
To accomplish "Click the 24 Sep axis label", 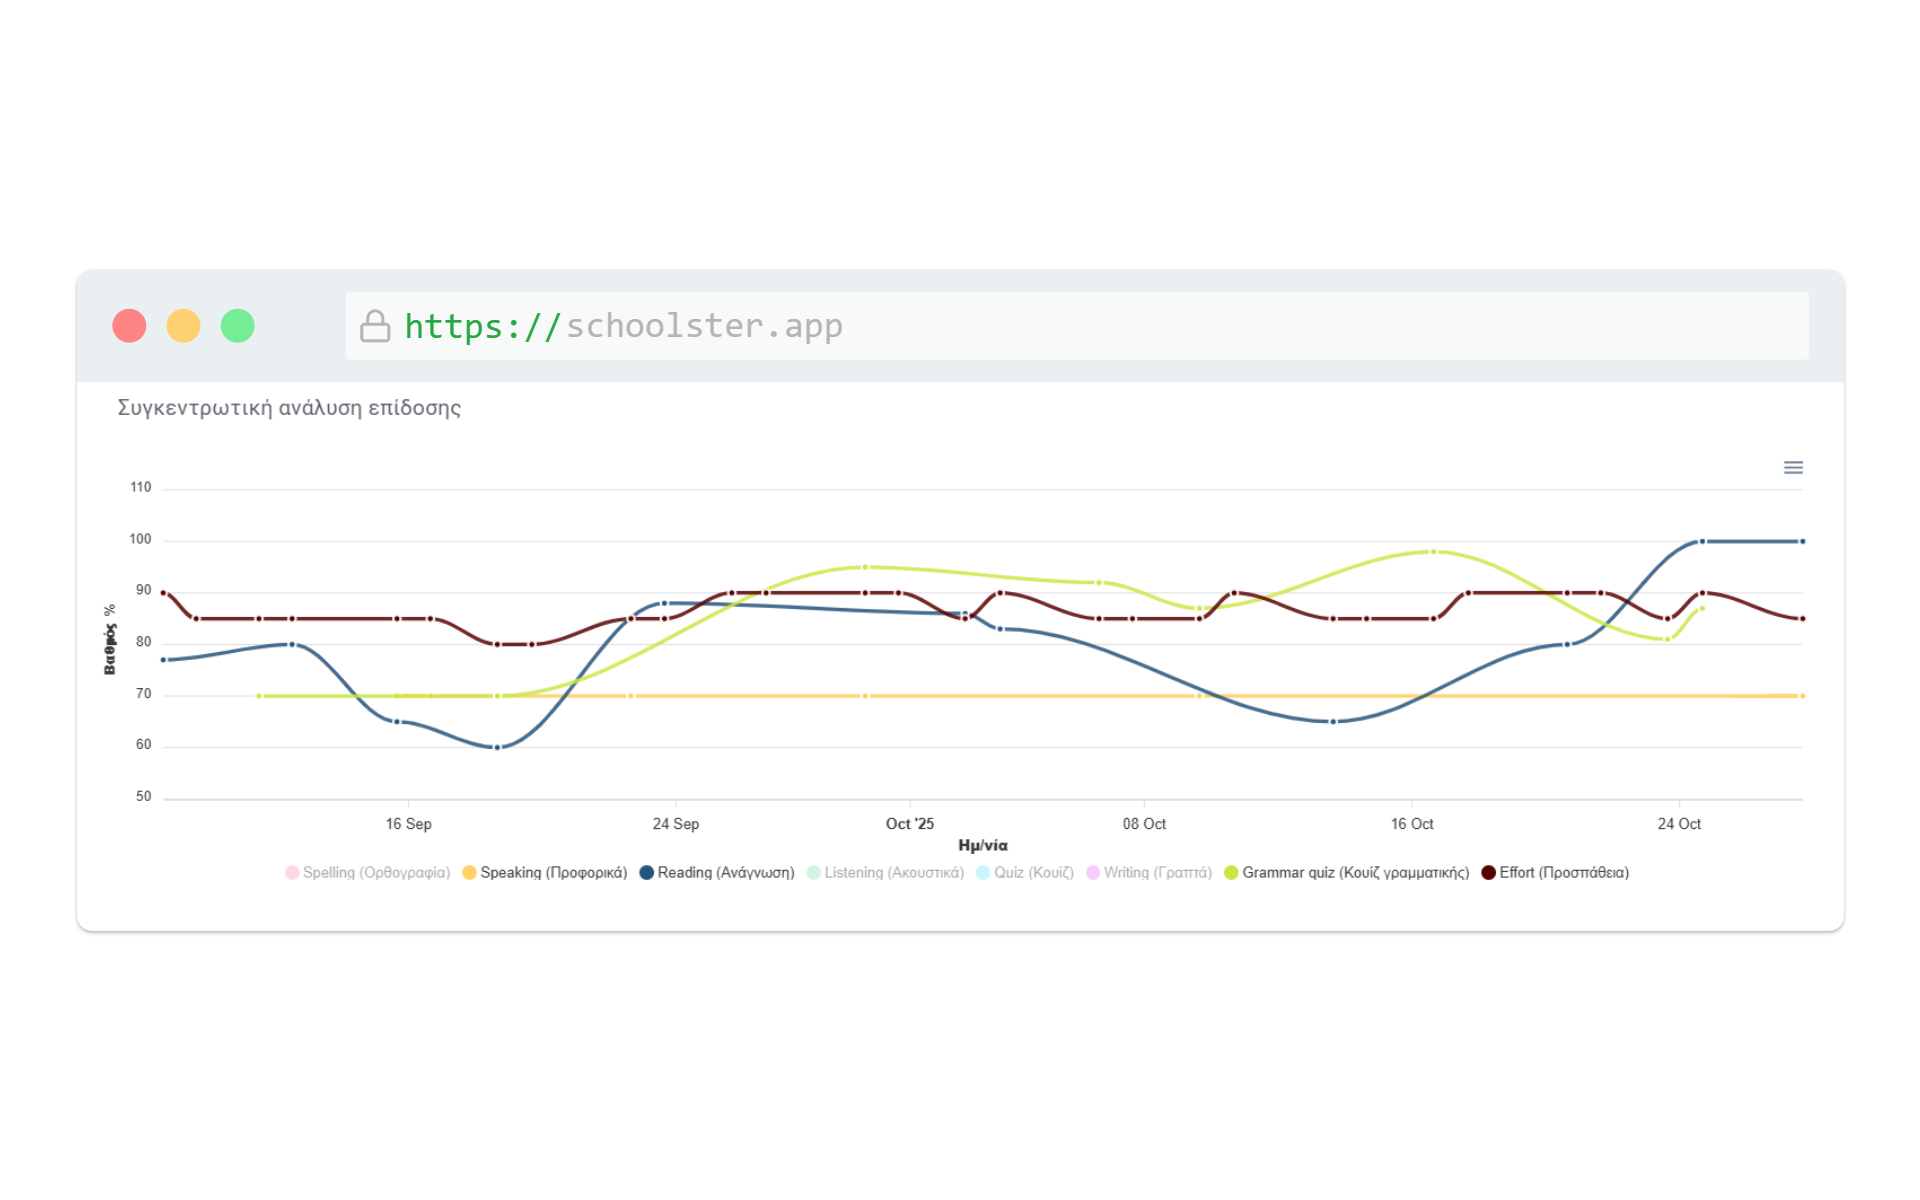I will click(x=676, y=824).
